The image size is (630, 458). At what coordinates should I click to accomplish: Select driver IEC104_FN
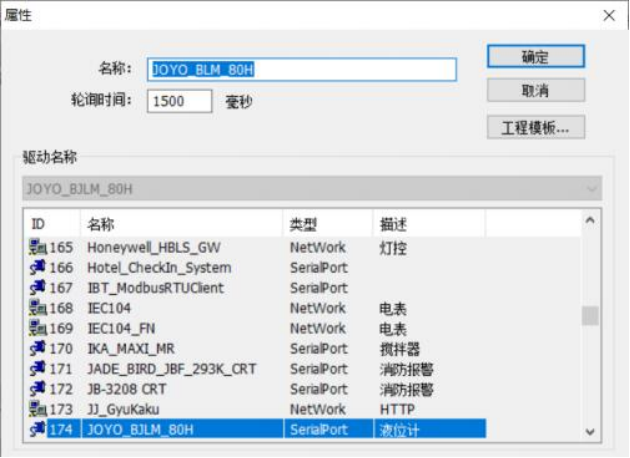[121, 328]
